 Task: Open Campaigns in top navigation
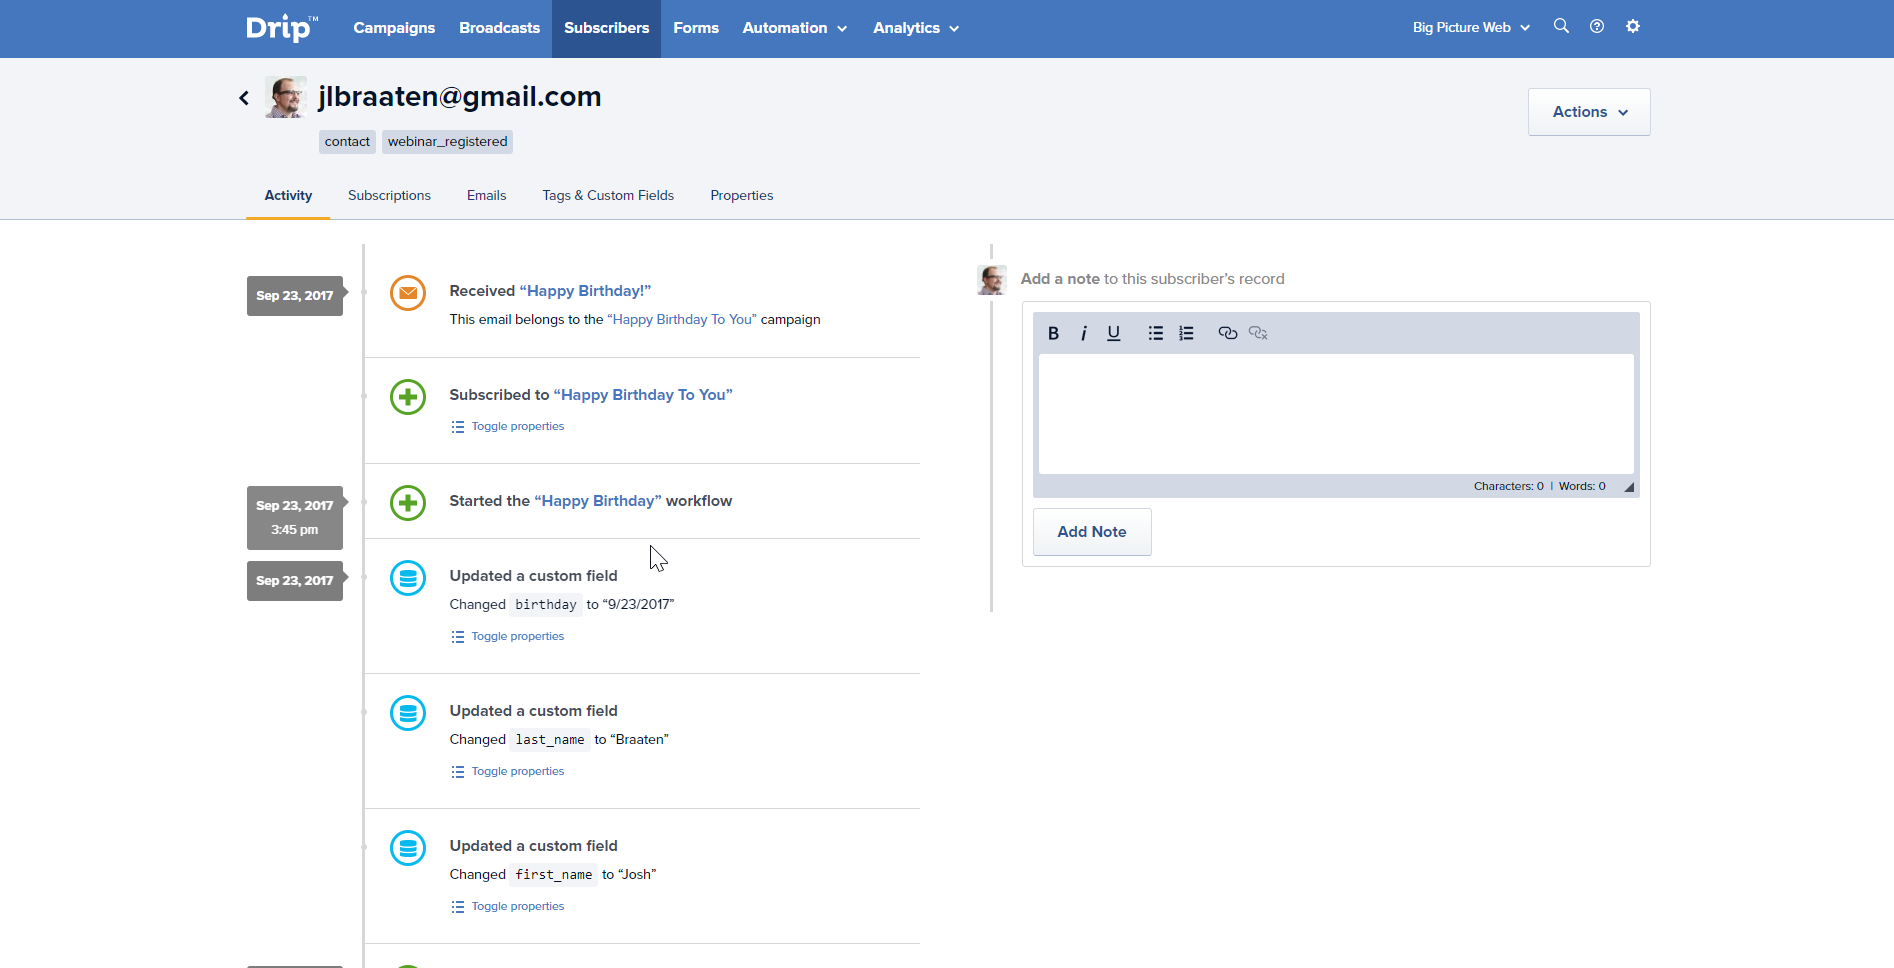[394, 28]
